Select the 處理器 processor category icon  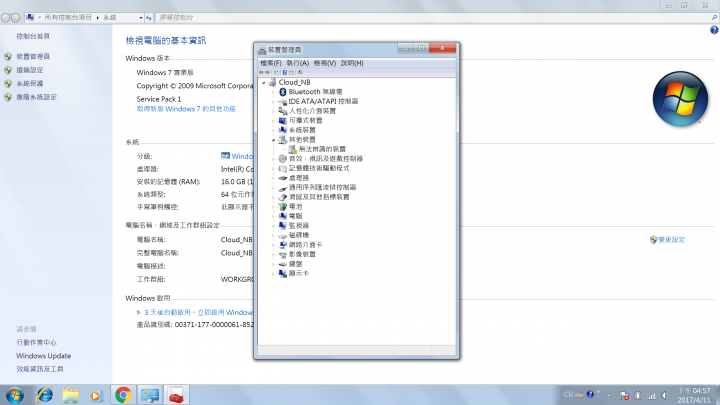(x=283, y=178)
